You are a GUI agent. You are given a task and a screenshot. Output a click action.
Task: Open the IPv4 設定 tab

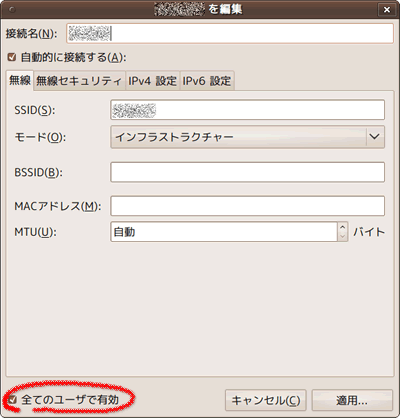click(152, 81)
